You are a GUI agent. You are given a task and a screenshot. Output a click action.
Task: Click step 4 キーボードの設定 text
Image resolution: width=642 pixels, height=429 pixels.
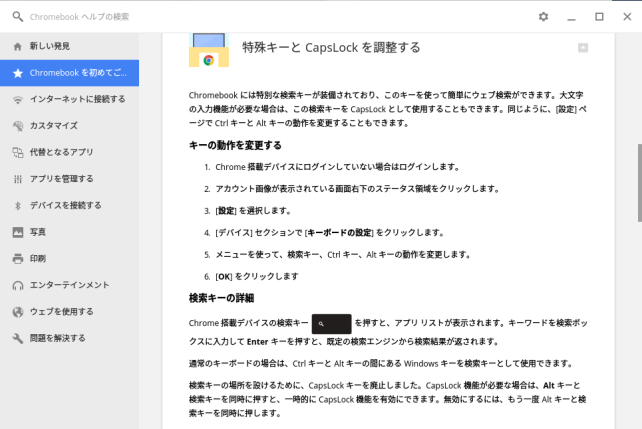(339, 233)
